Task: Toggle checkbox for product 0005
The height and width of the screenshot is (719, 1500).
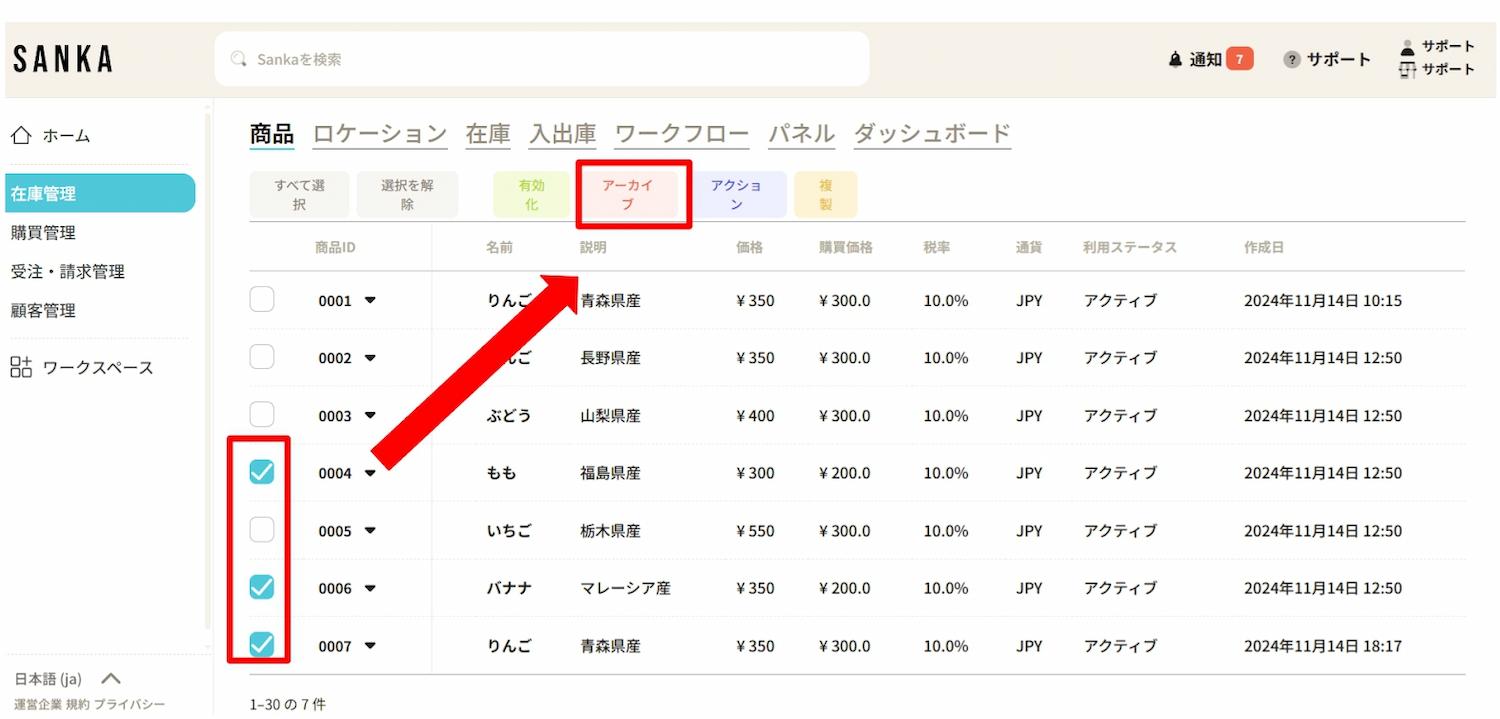Action: pos(262,529)
